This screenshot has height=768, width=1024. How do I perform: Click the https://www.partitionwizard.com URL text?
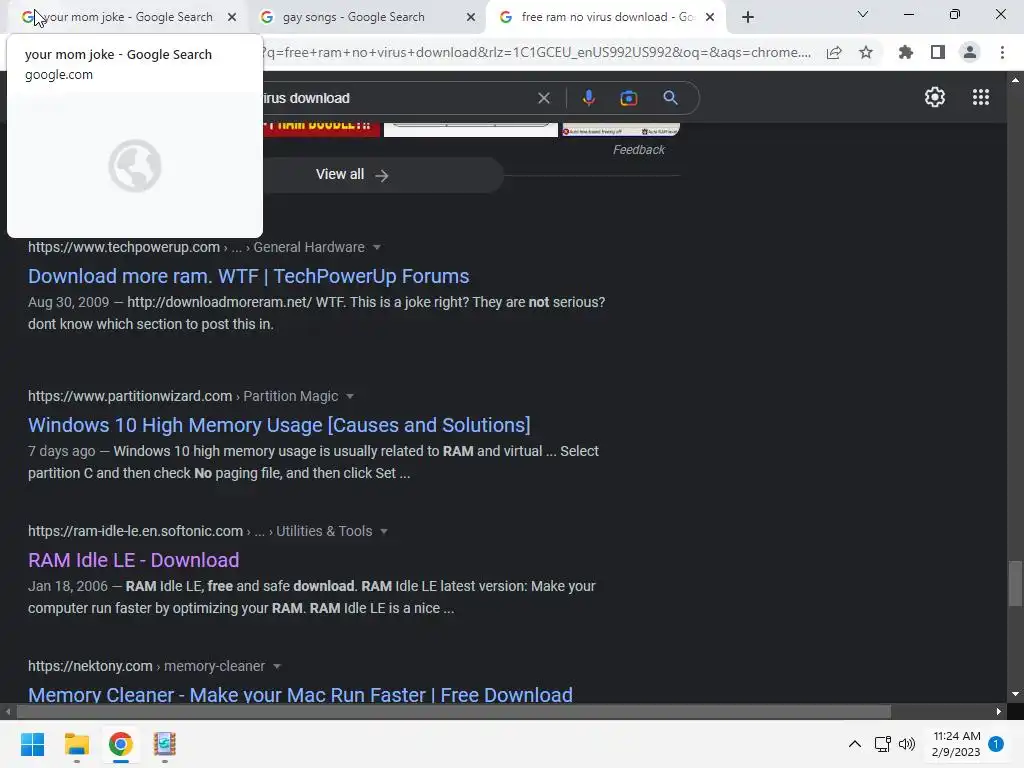tap(130, 396)
